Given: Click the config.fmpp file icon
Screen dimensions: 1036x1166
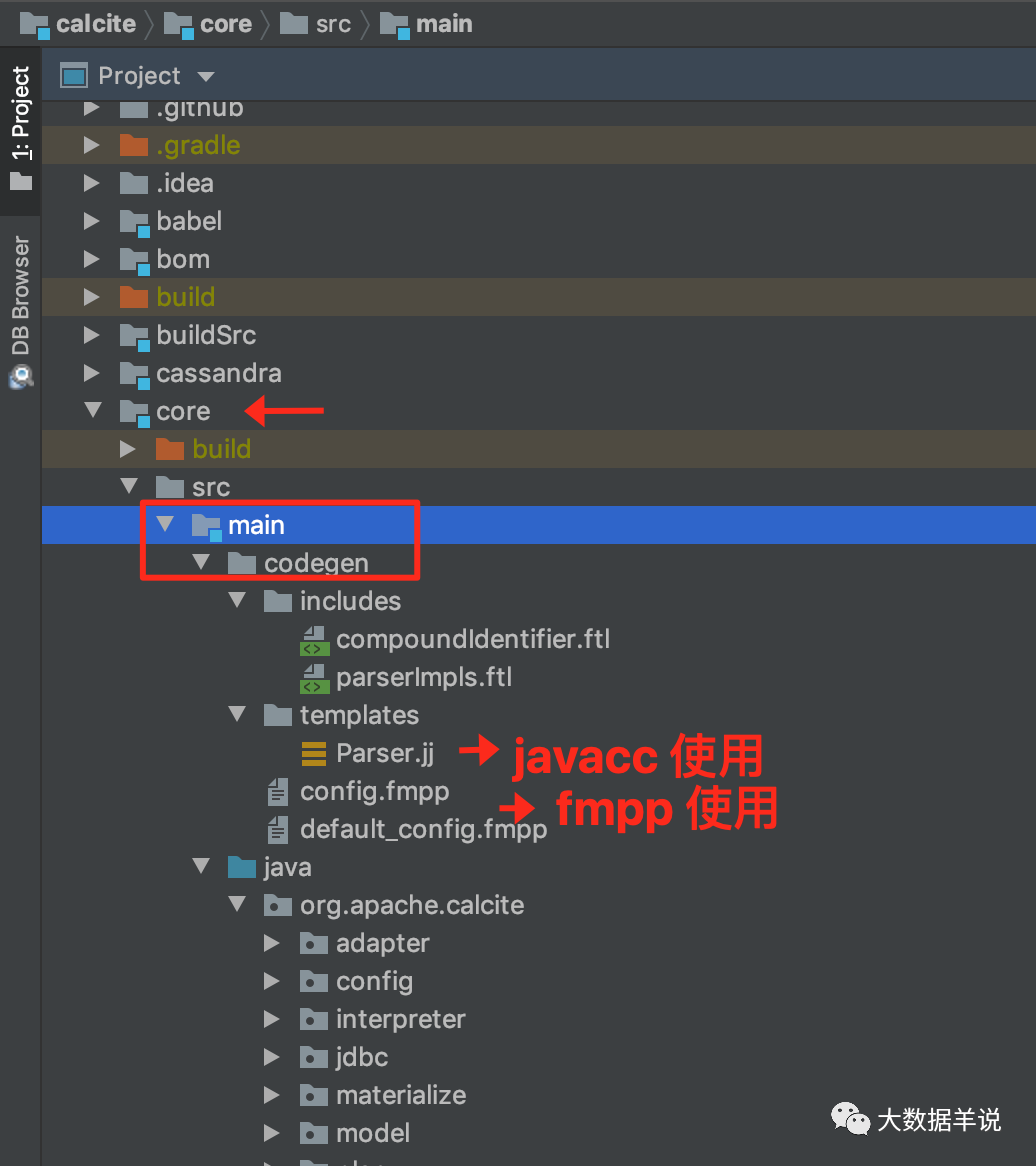Looking at the screenshot, I should 277,792.
